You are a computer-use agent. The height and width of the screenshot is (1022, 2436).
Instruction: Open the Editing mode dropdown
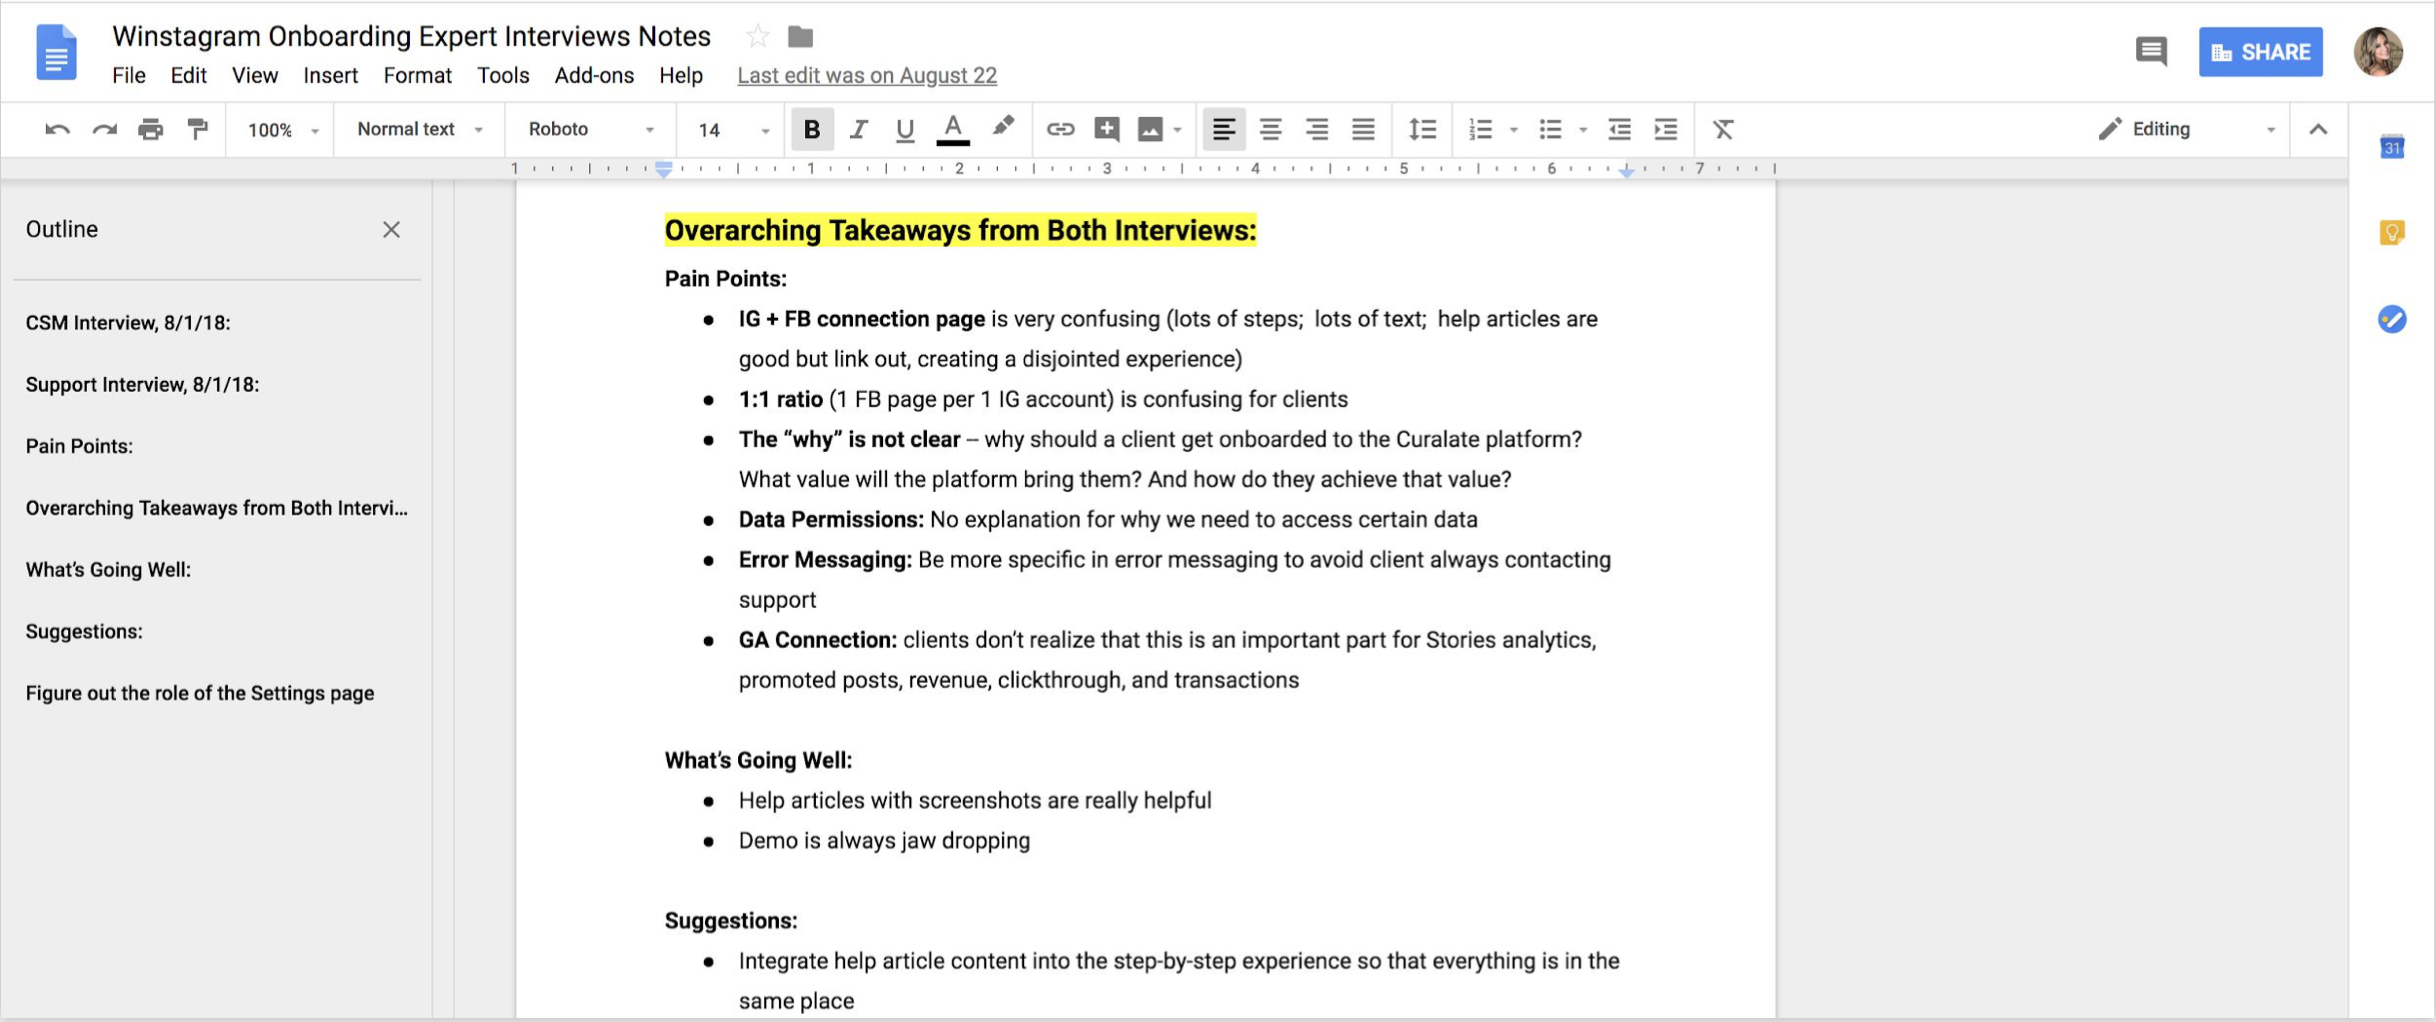click(x=2187, y=129)
